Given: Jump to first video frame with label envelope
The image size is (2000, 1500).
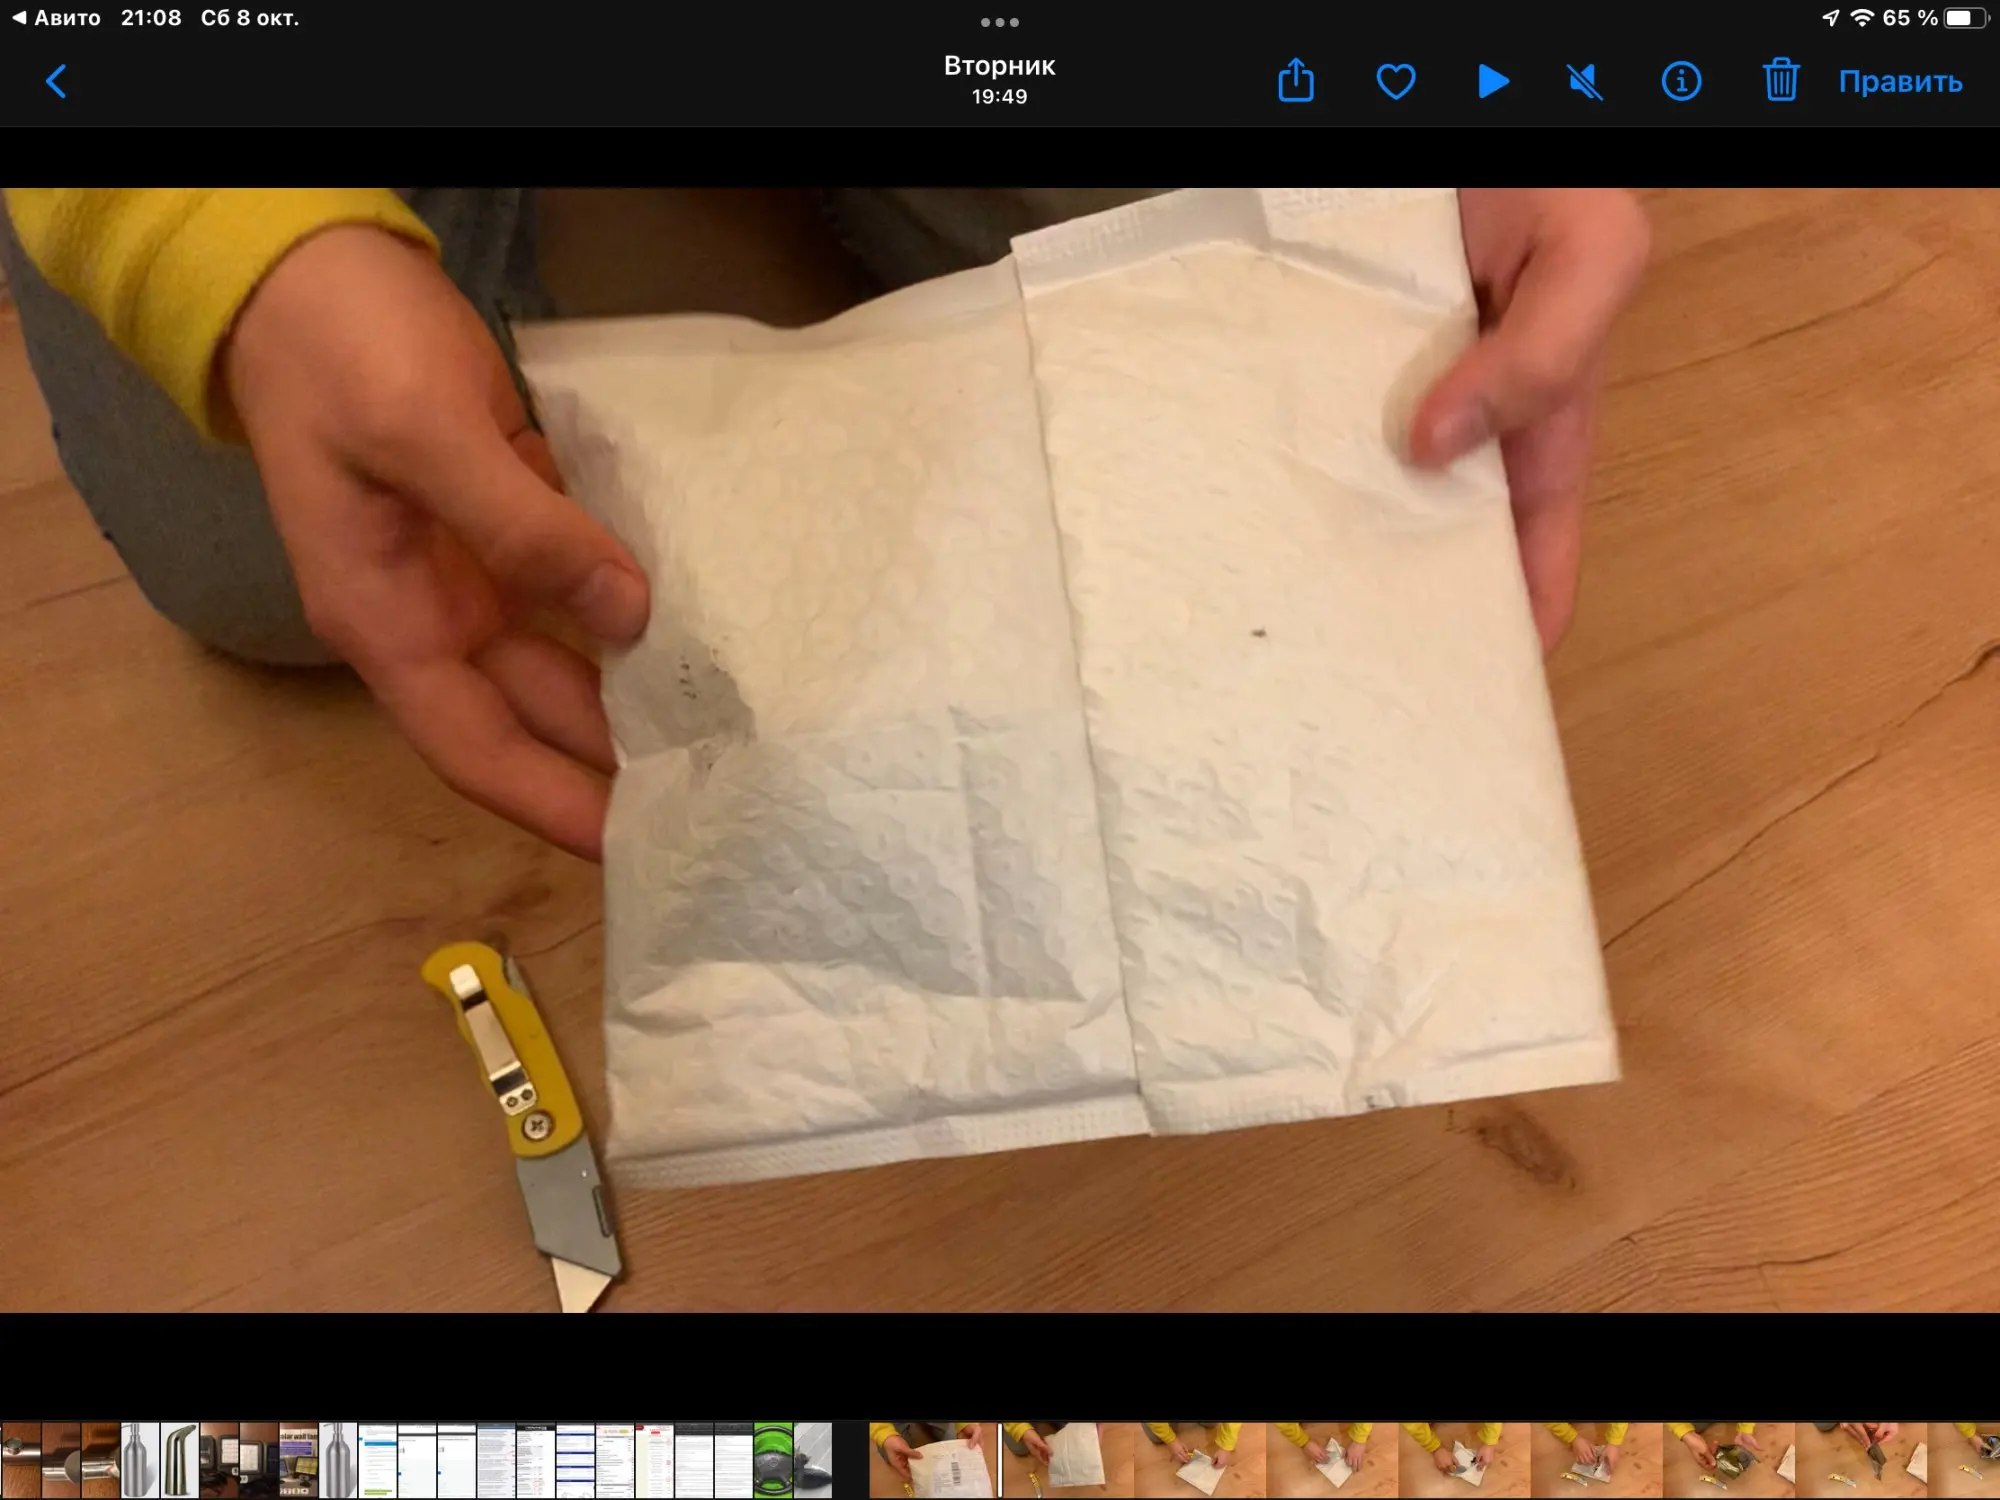Looking at the screenshot, I should tap(933, 1460).
